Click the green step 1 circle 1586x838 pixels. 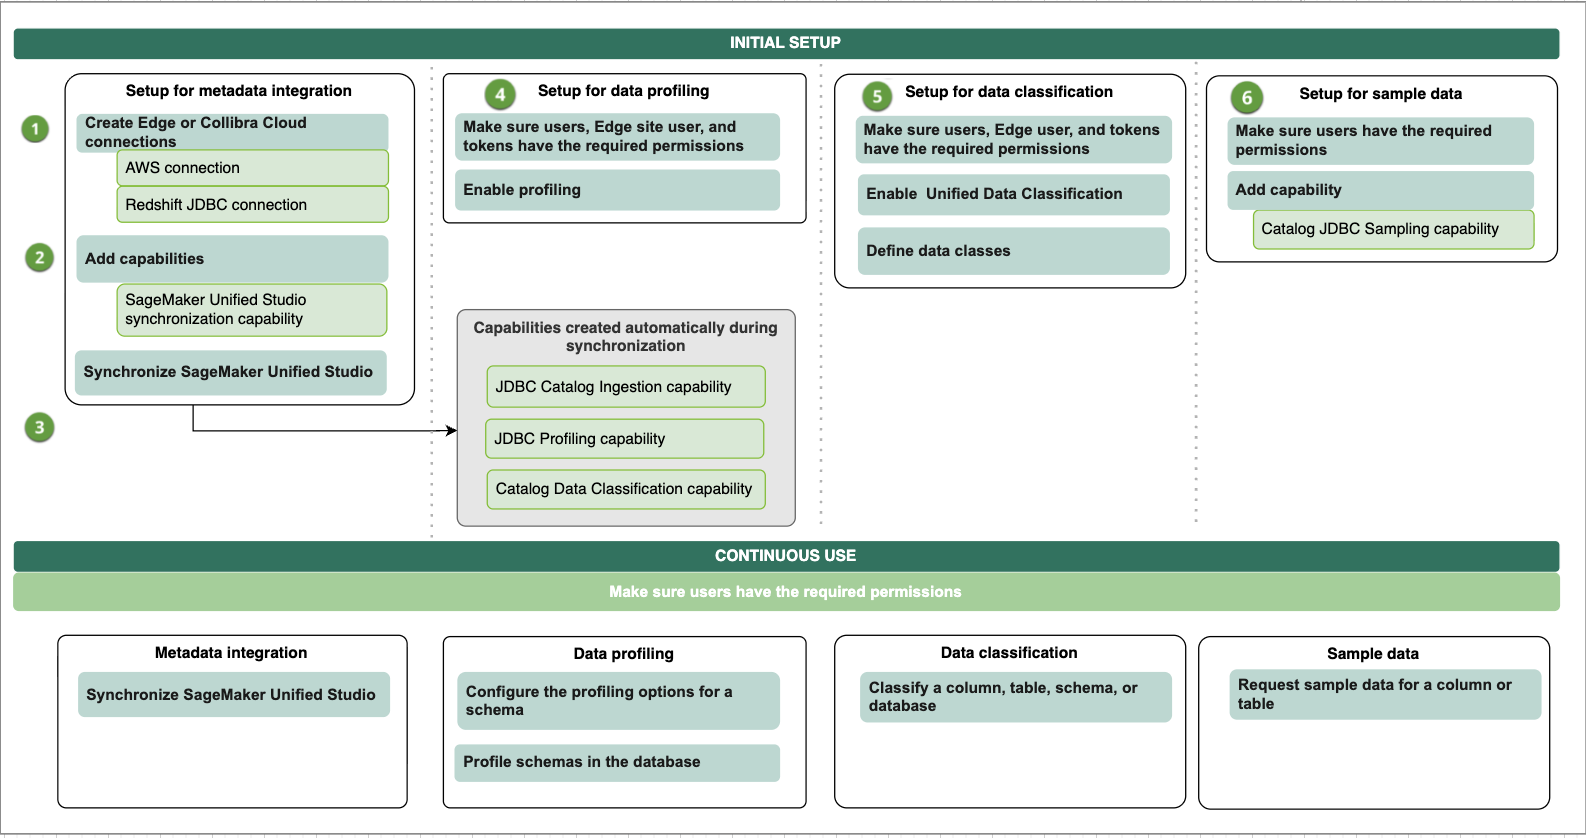click(35, 129)
